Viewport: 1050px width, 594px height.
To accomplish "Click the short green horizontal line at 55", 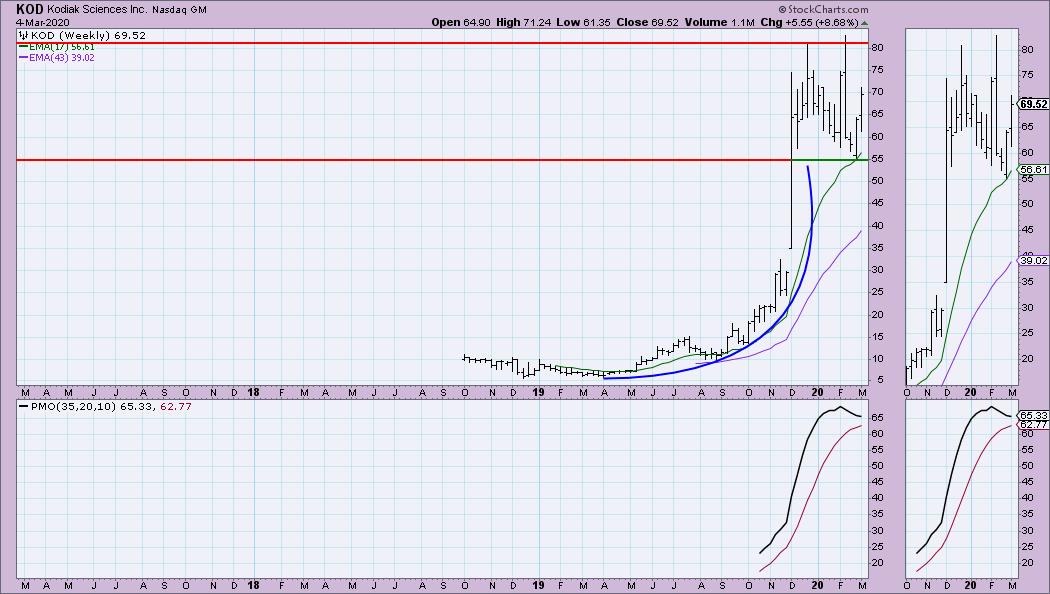I will [x=830, y=160].
